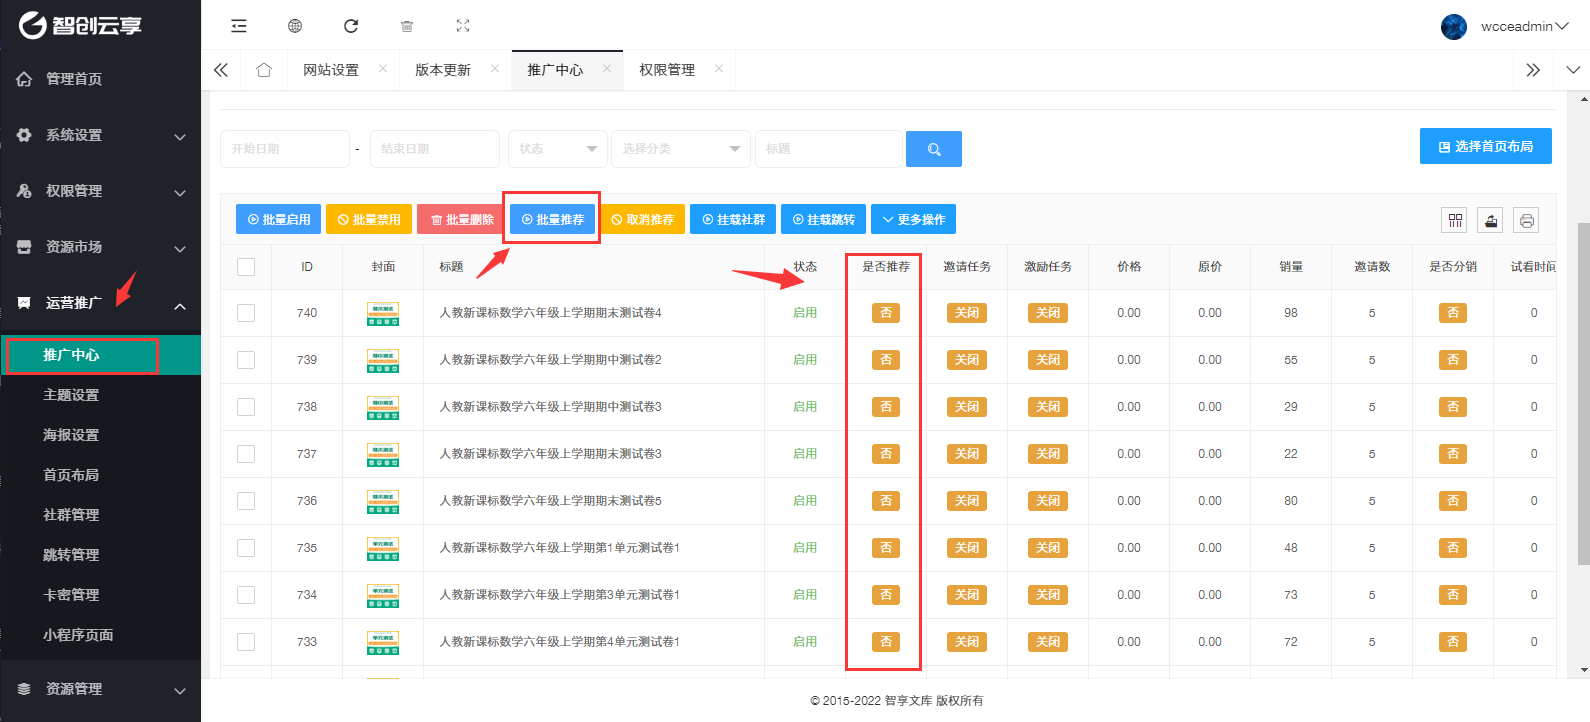
Task: Click the refresh page icon
Action: click(351, 26)
